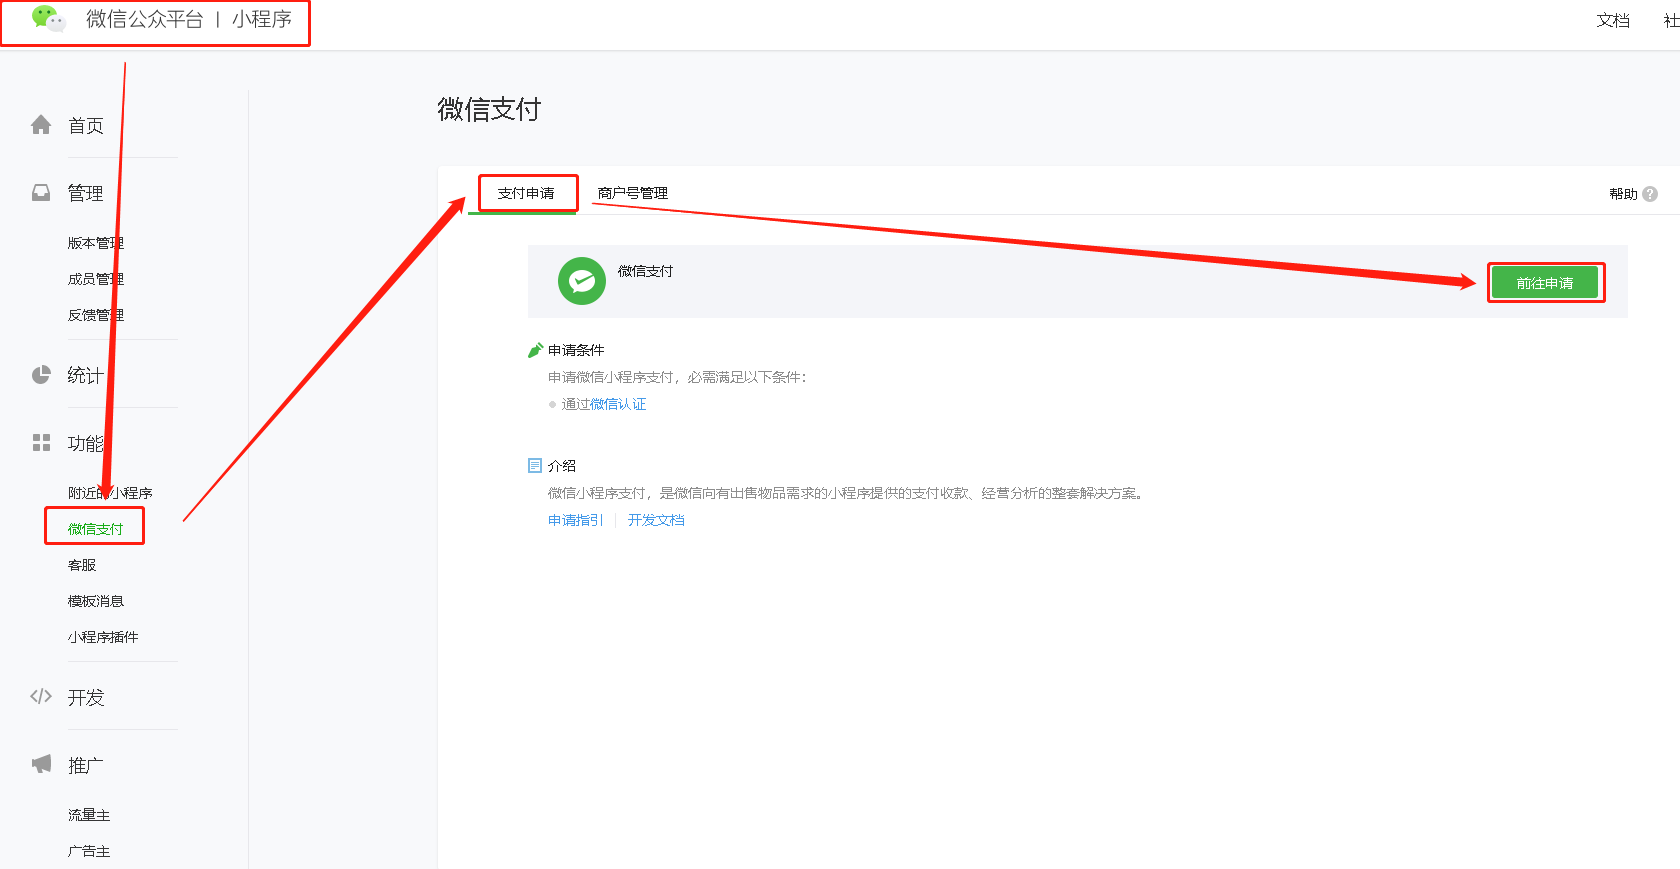Open 版本管理 in the sidebar
This screenshot has height=869, width=1680.
pos(95,243)
